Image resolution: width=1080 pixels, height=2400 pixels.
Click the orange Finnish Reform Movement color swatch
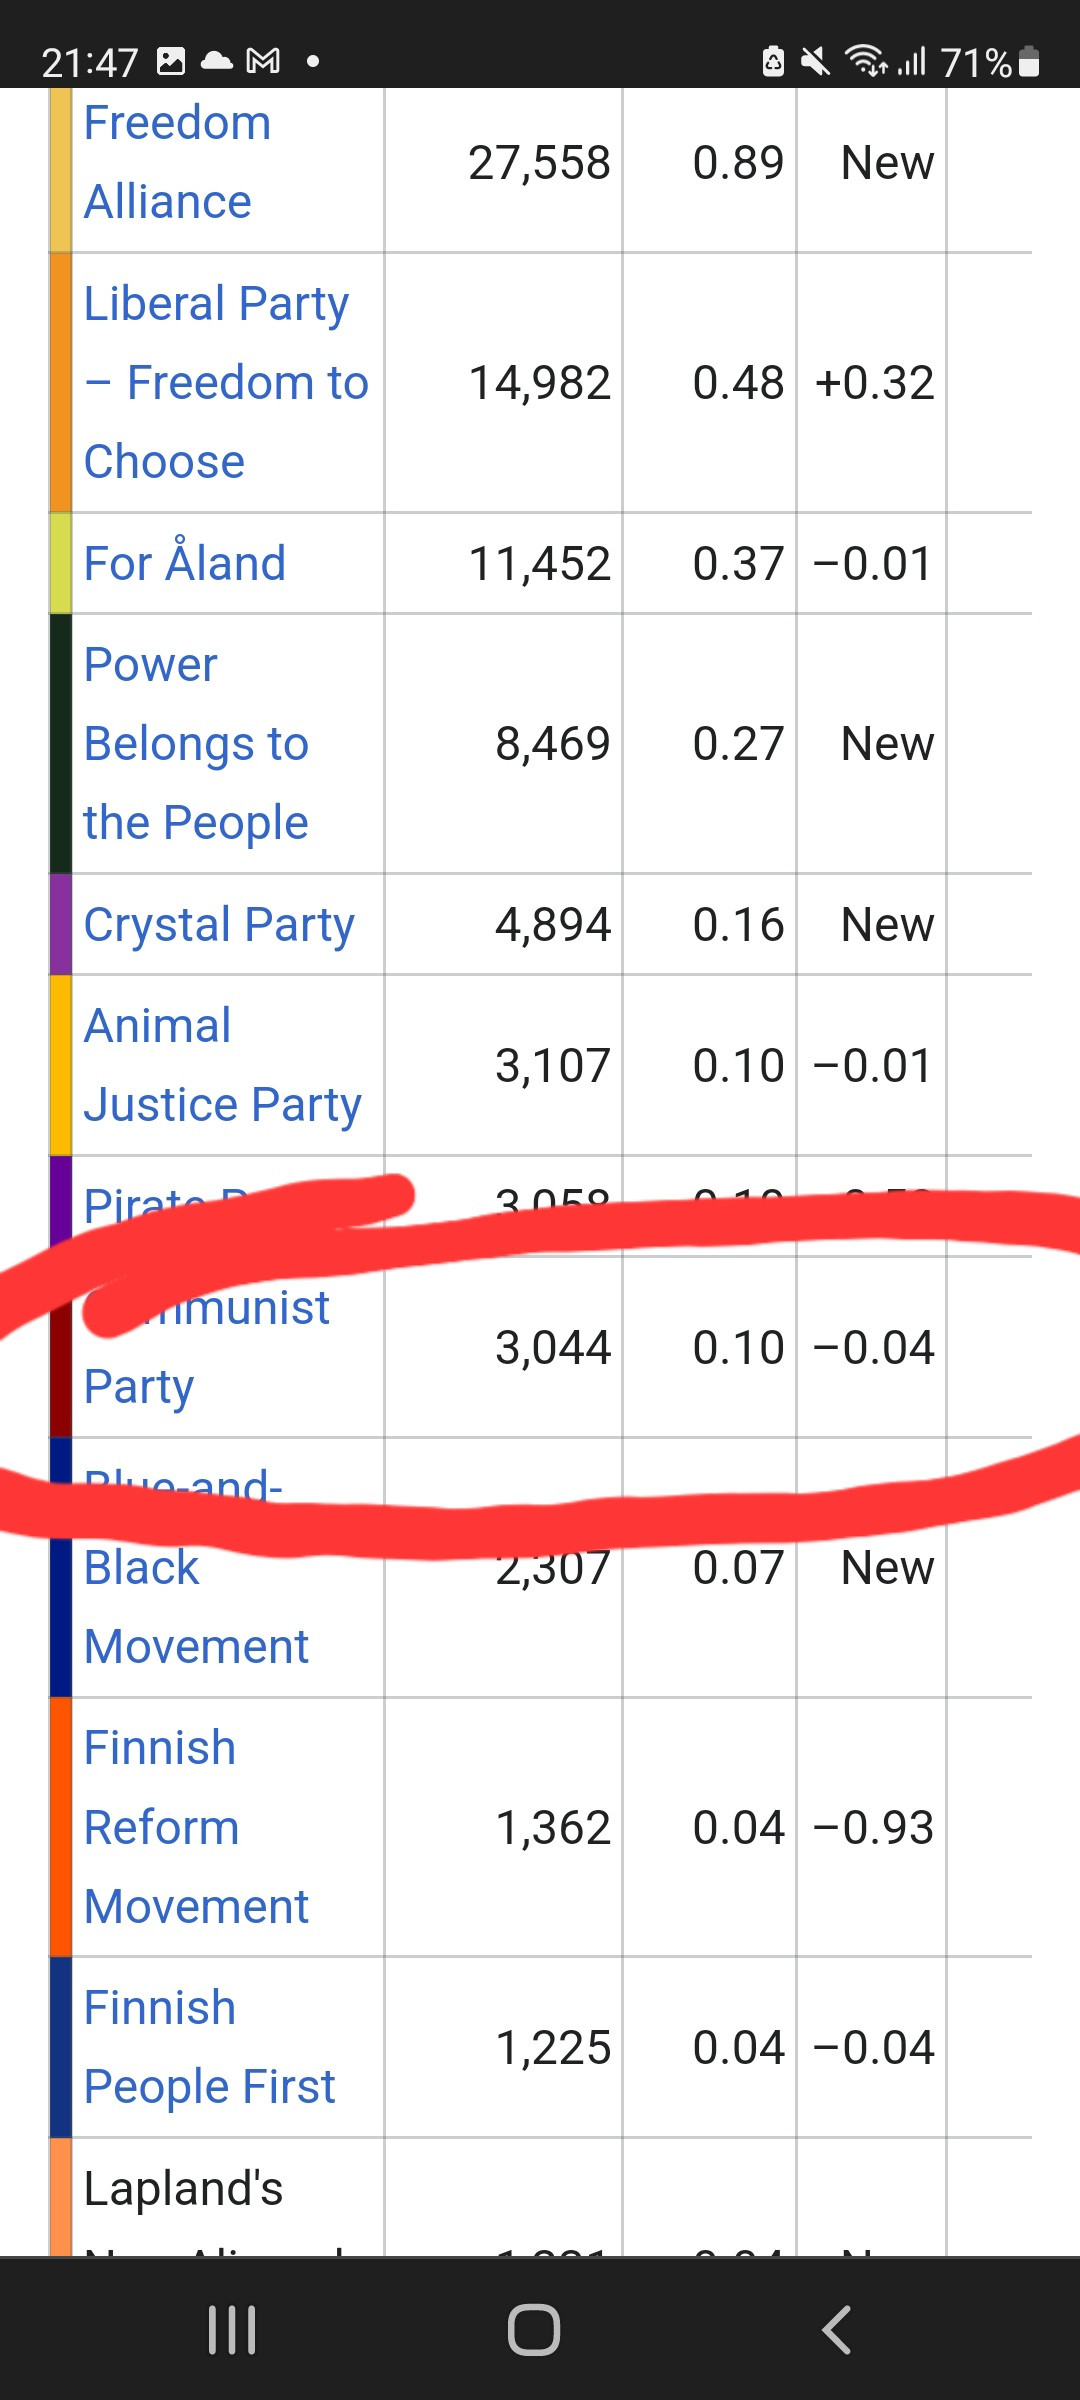coord(61,1827)
